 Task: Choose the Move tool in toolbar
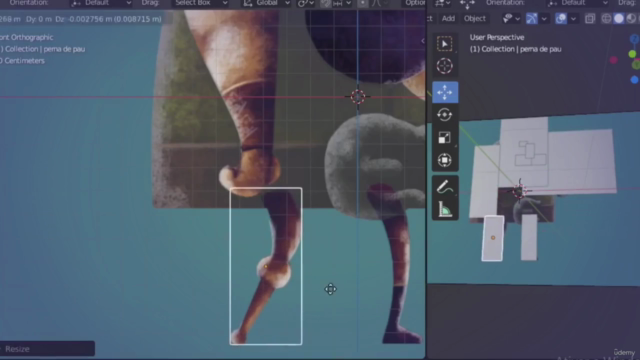445,92
